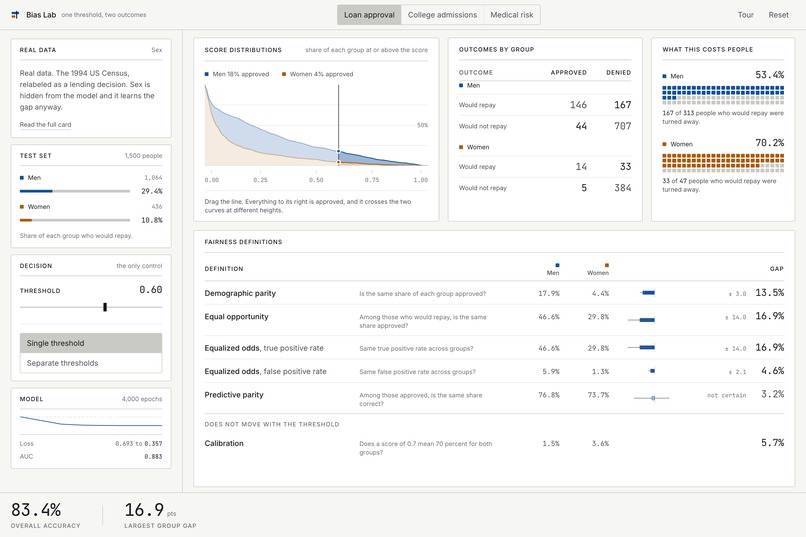Viewport: 806px width, 537px height.
Task: Click the '1,500 people' test set label
Action: click(143, 156)
